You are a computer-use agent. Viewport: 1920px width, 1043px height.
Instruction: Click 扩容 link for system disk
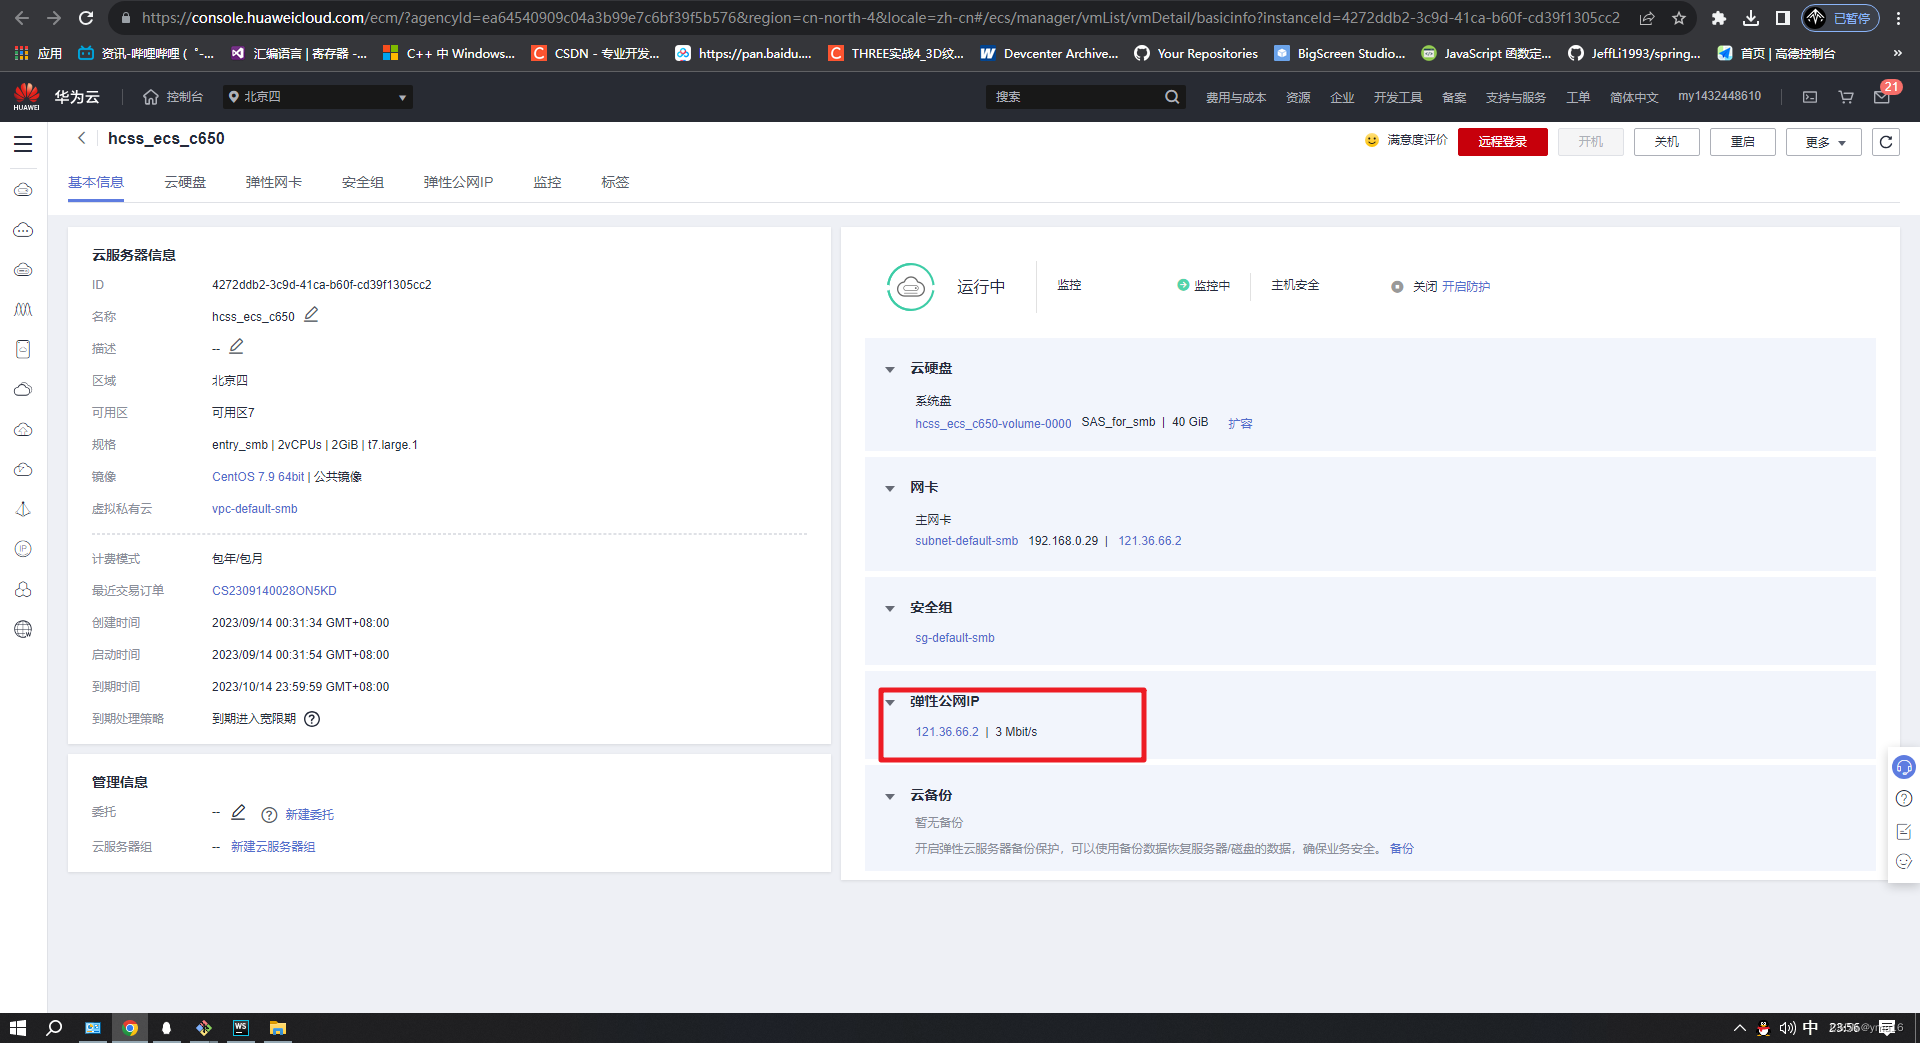coord(1240,423)
